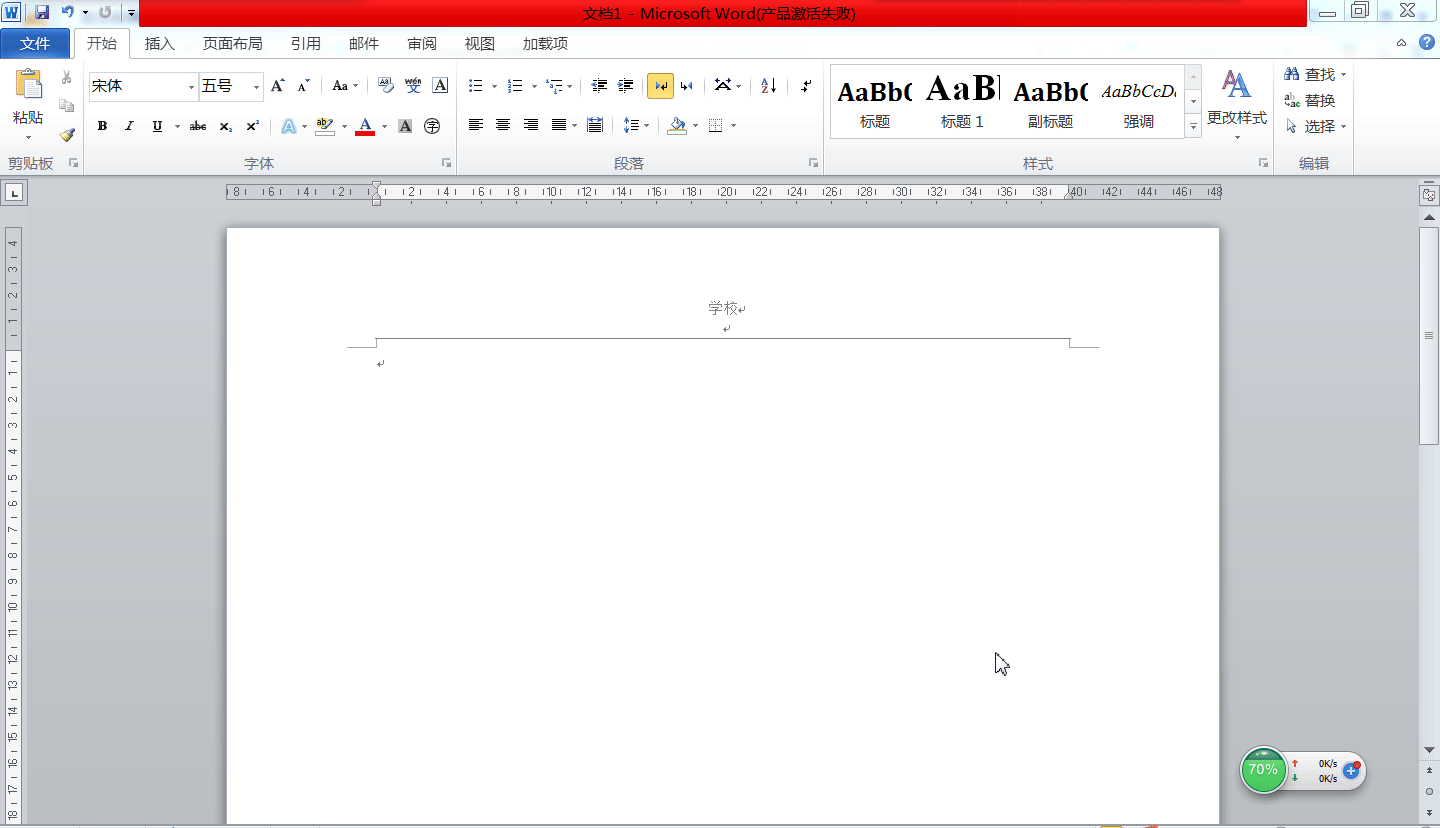Apply the 标题 heading style

(x=875, y=102)
